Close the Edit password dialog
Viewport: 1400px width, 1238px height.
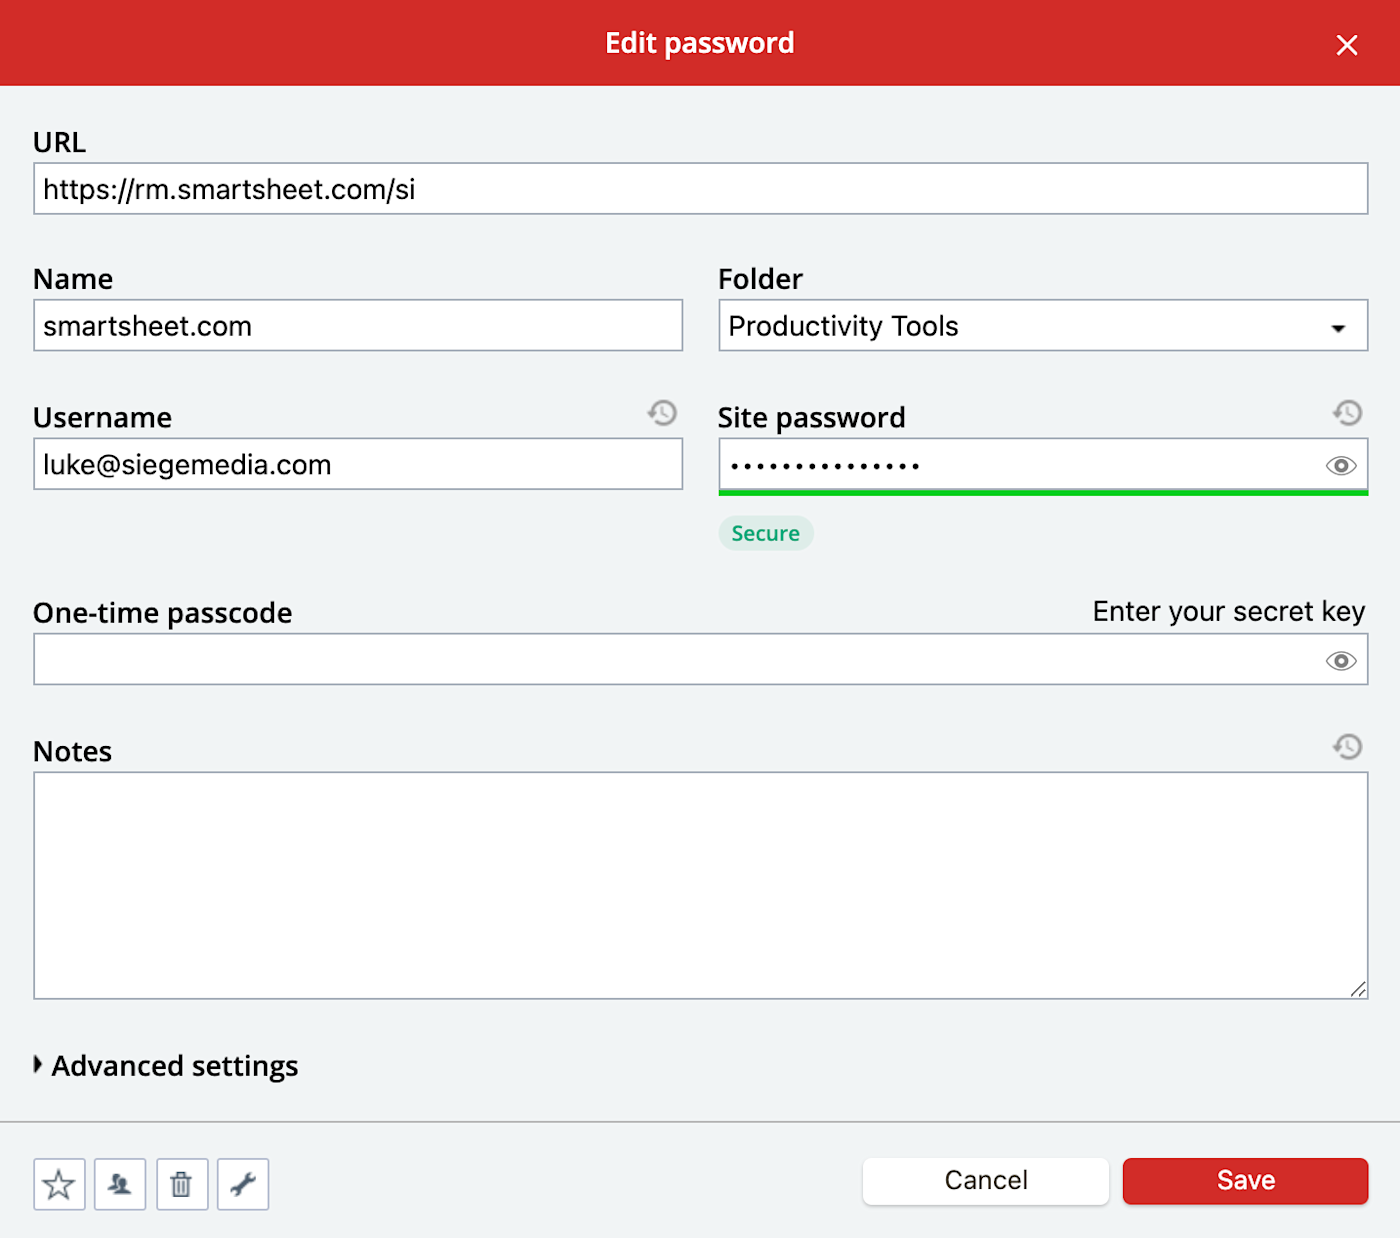pyautogui.click(x=1346, y=45)
